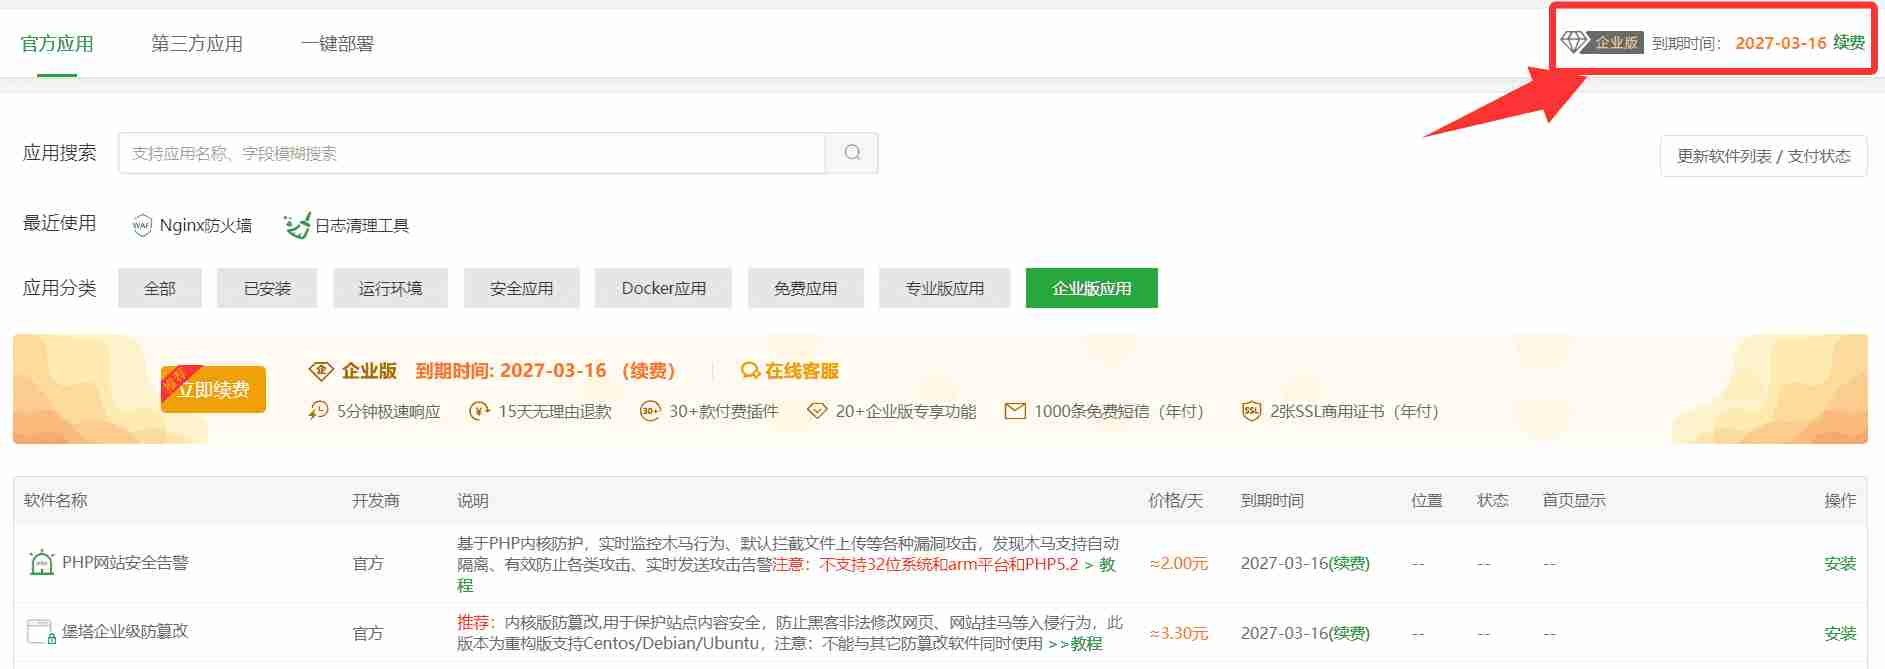Click 企业版 badge at top right
The width and height of the screenshot is (1885, 669).
(x=1616, y=43)
